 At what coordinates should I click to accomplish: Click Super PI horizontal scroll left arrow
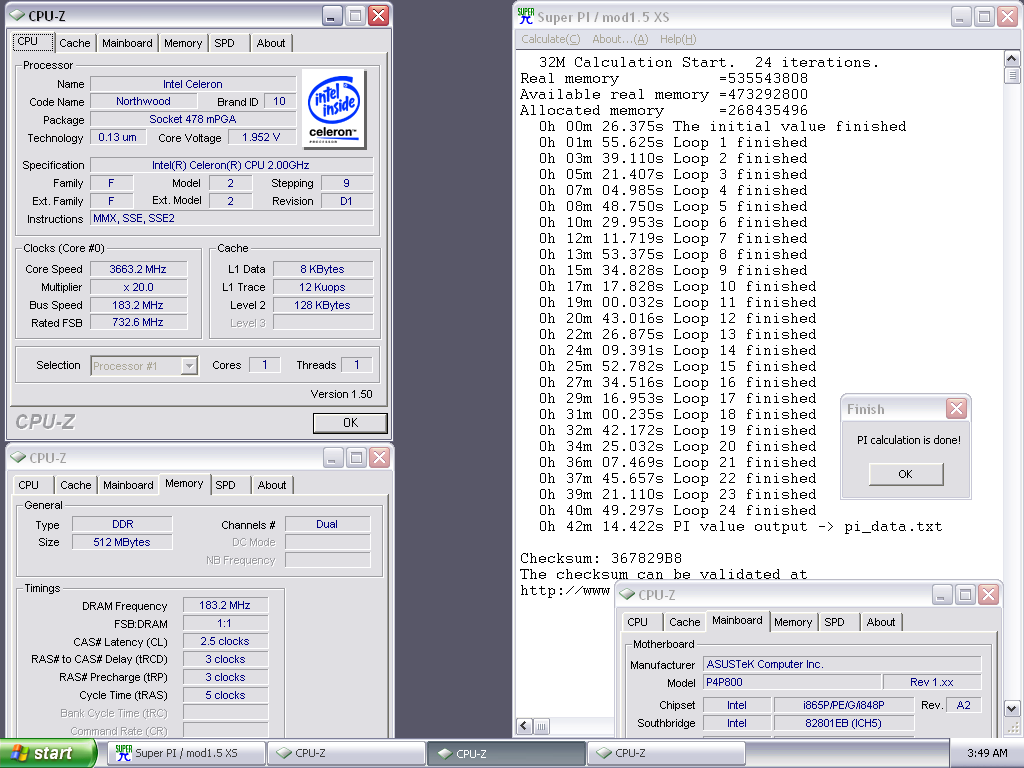(x=524, y=726)
